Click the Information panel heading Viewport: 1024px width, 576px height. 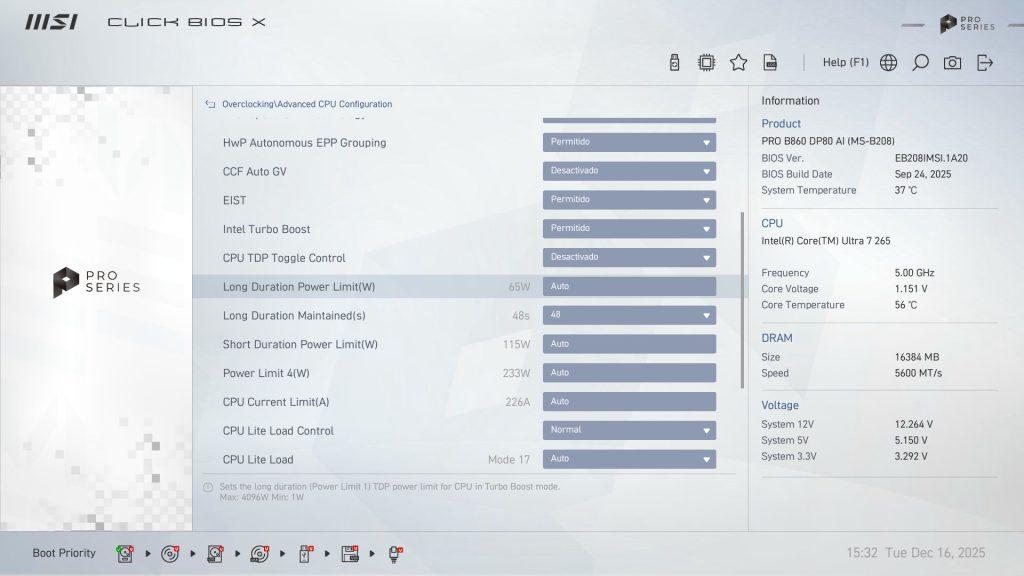[790, 101]
